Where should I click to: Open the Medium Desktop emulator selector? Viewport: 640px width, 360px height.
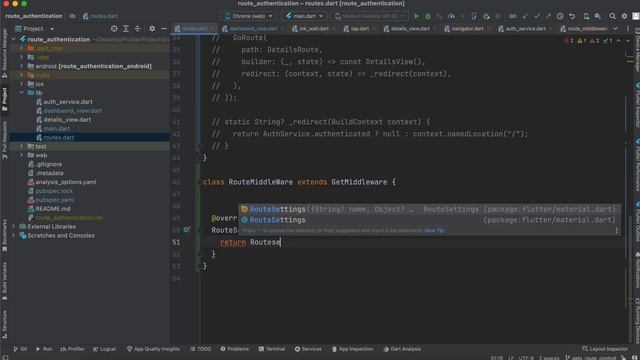pos(369,16)
